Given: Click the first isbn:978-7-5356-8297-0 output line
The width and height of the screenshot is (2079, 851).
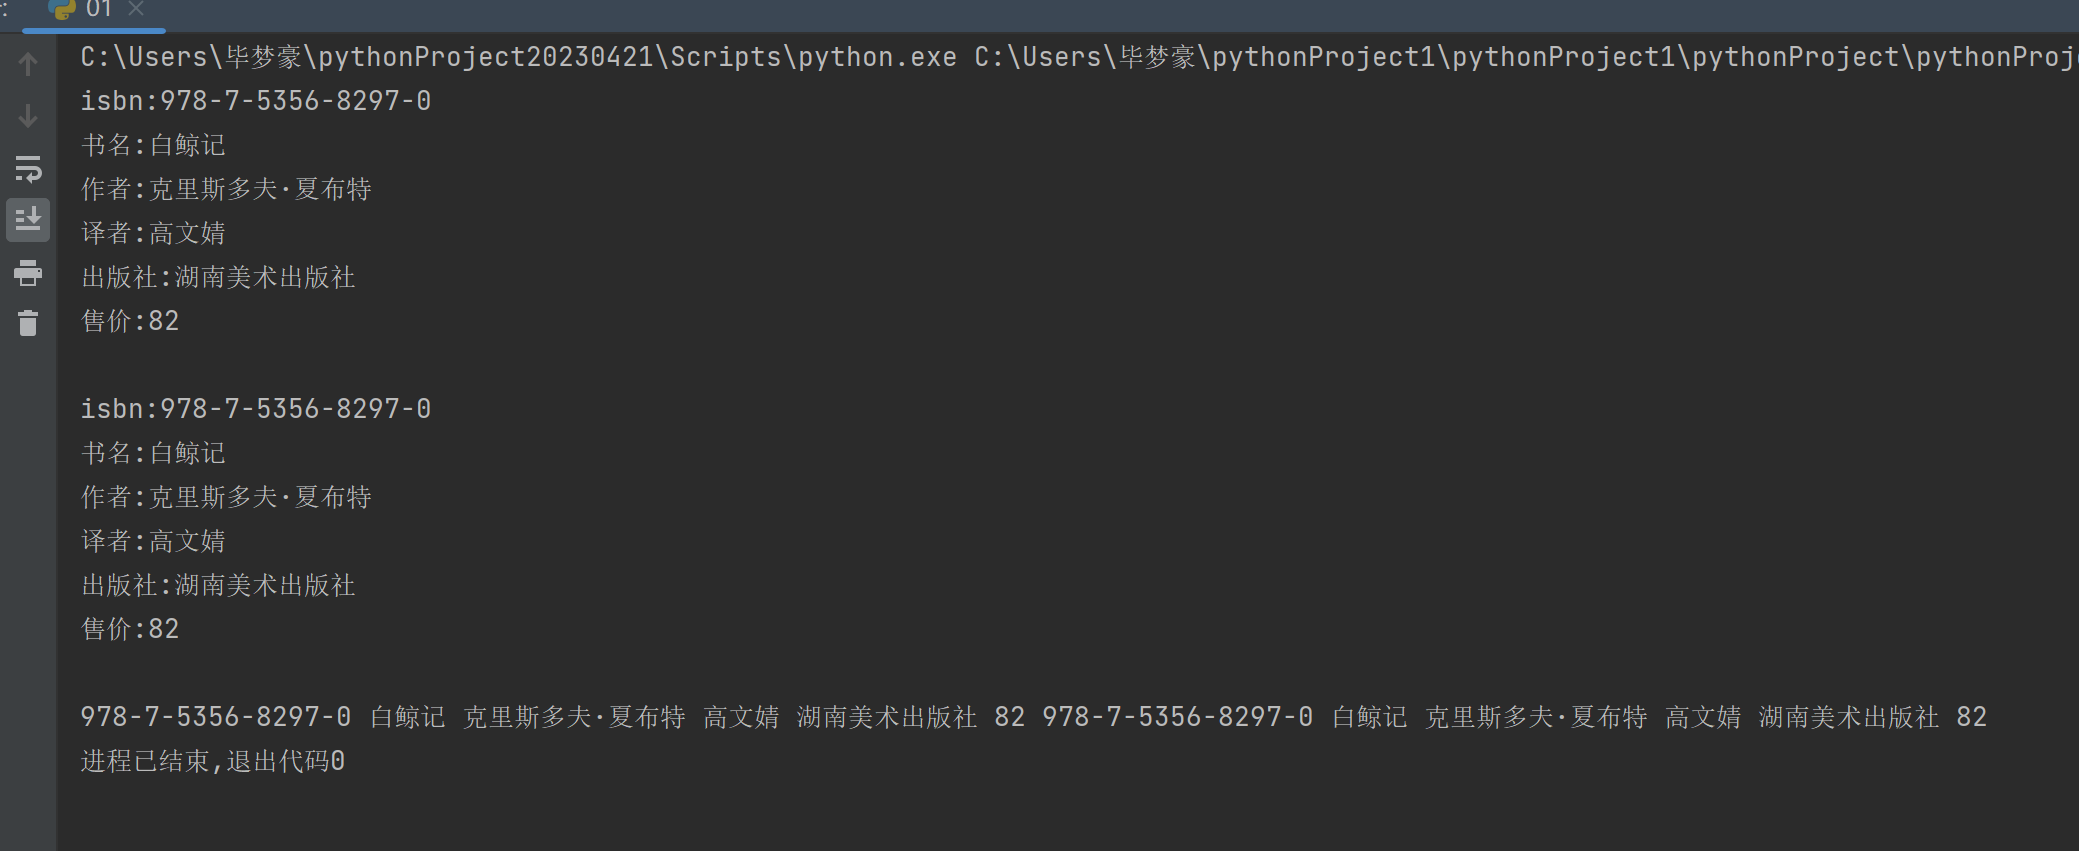Looking at the screenshot, I should click(256, 101).
